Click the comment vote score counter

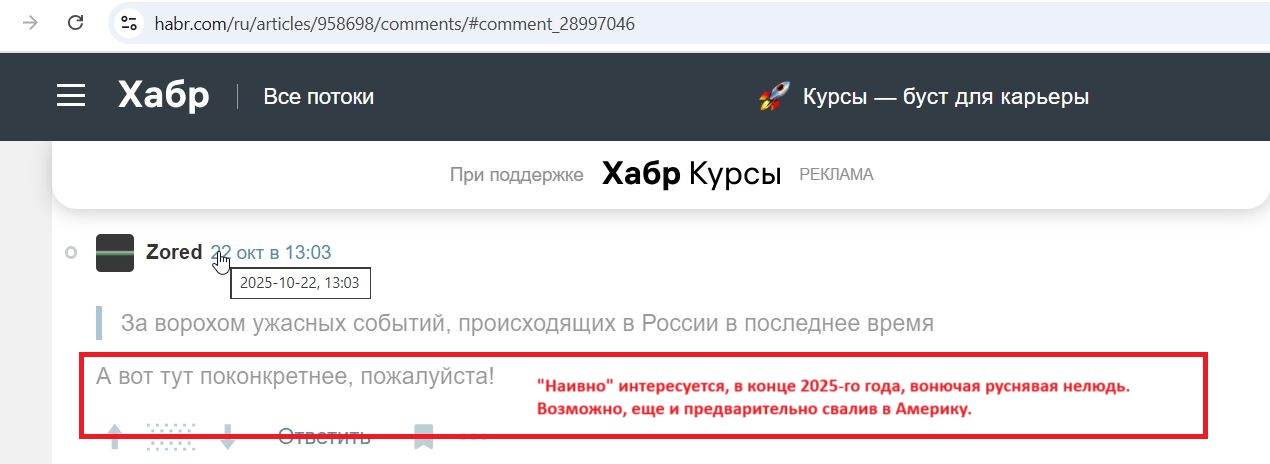[170, 436]
